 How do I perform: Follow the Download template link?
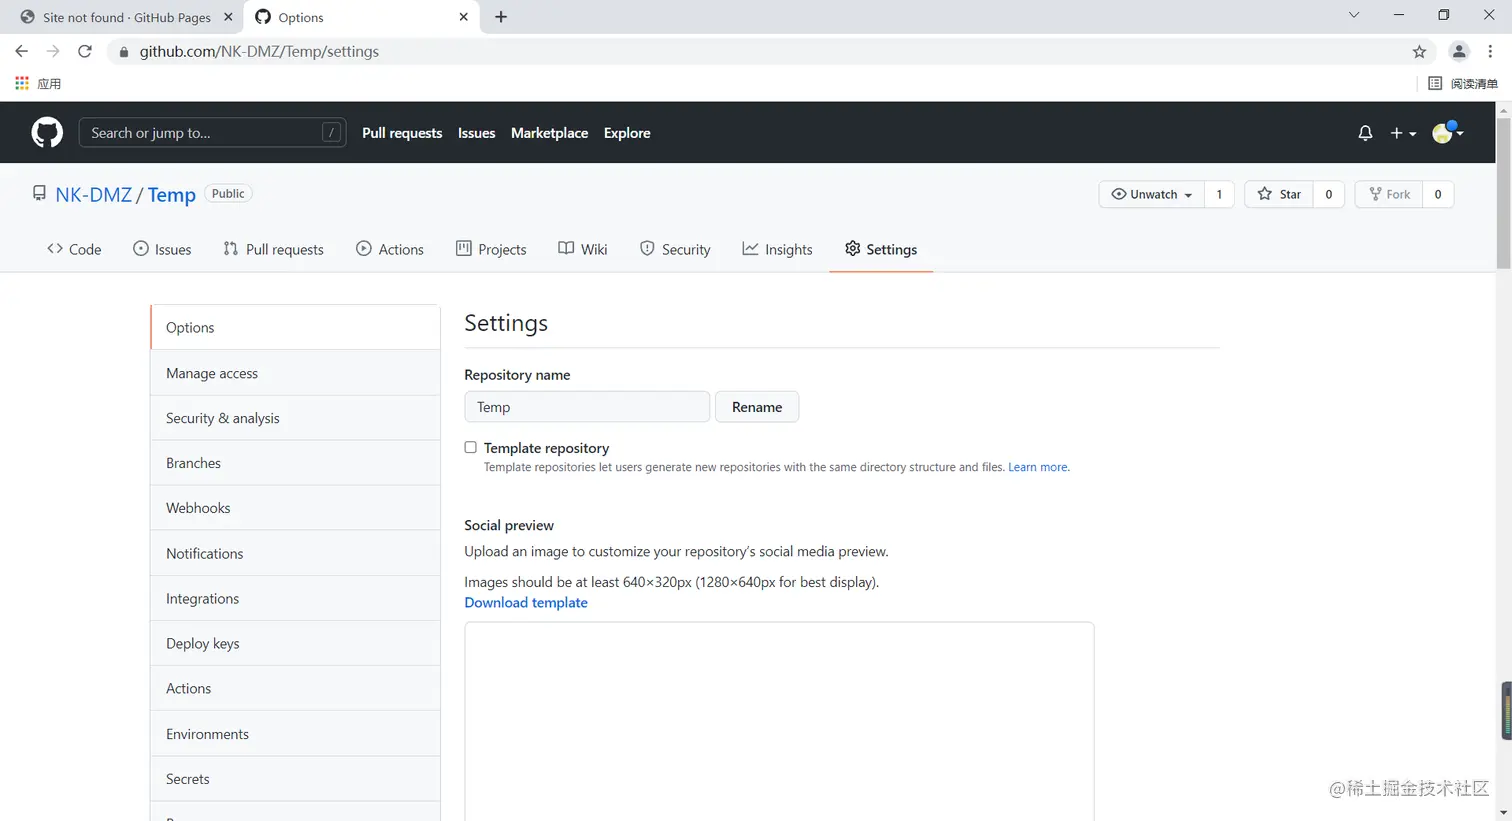tap(526, 602)
